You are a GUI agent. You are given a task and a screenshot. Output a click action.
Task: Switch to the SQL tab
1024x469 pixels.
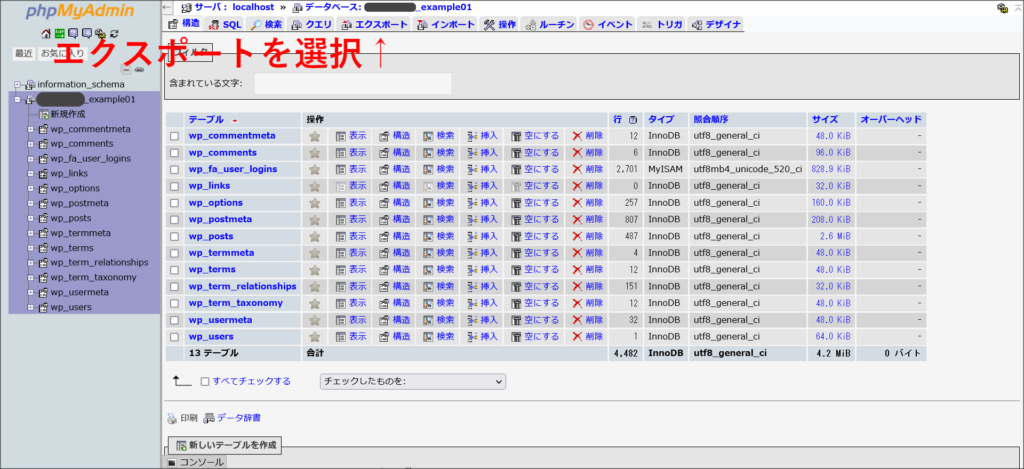coord(225,24)
